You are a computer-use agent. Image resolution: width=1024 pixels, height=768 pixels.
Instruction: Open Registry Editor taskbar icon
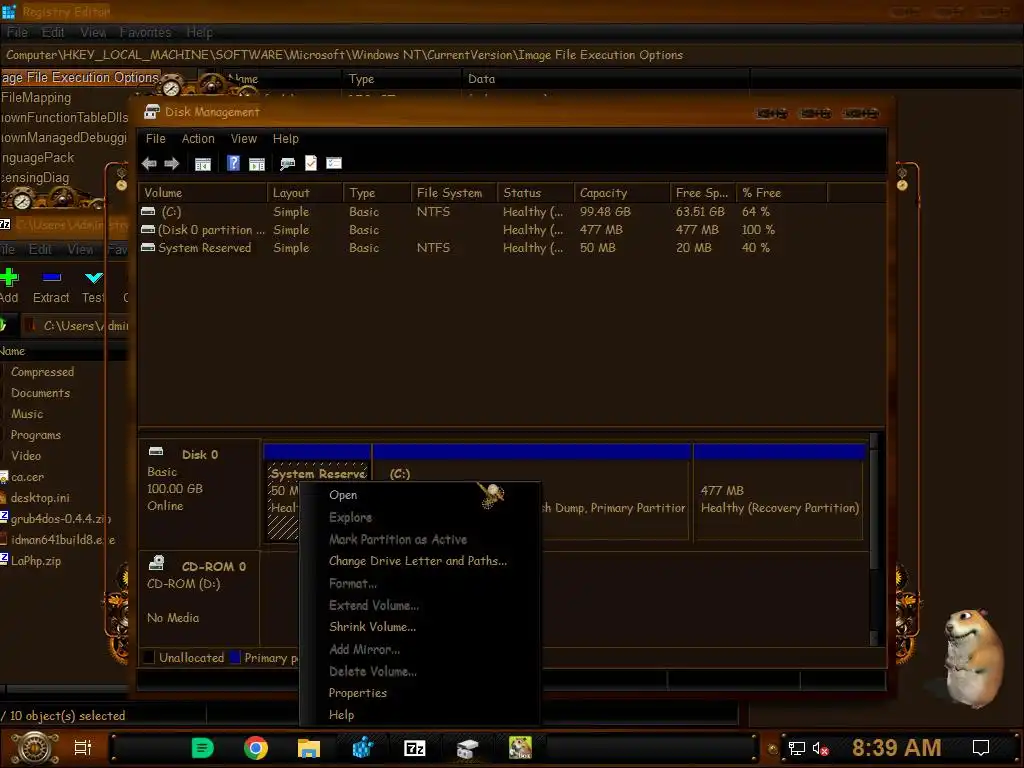point(362,748)
